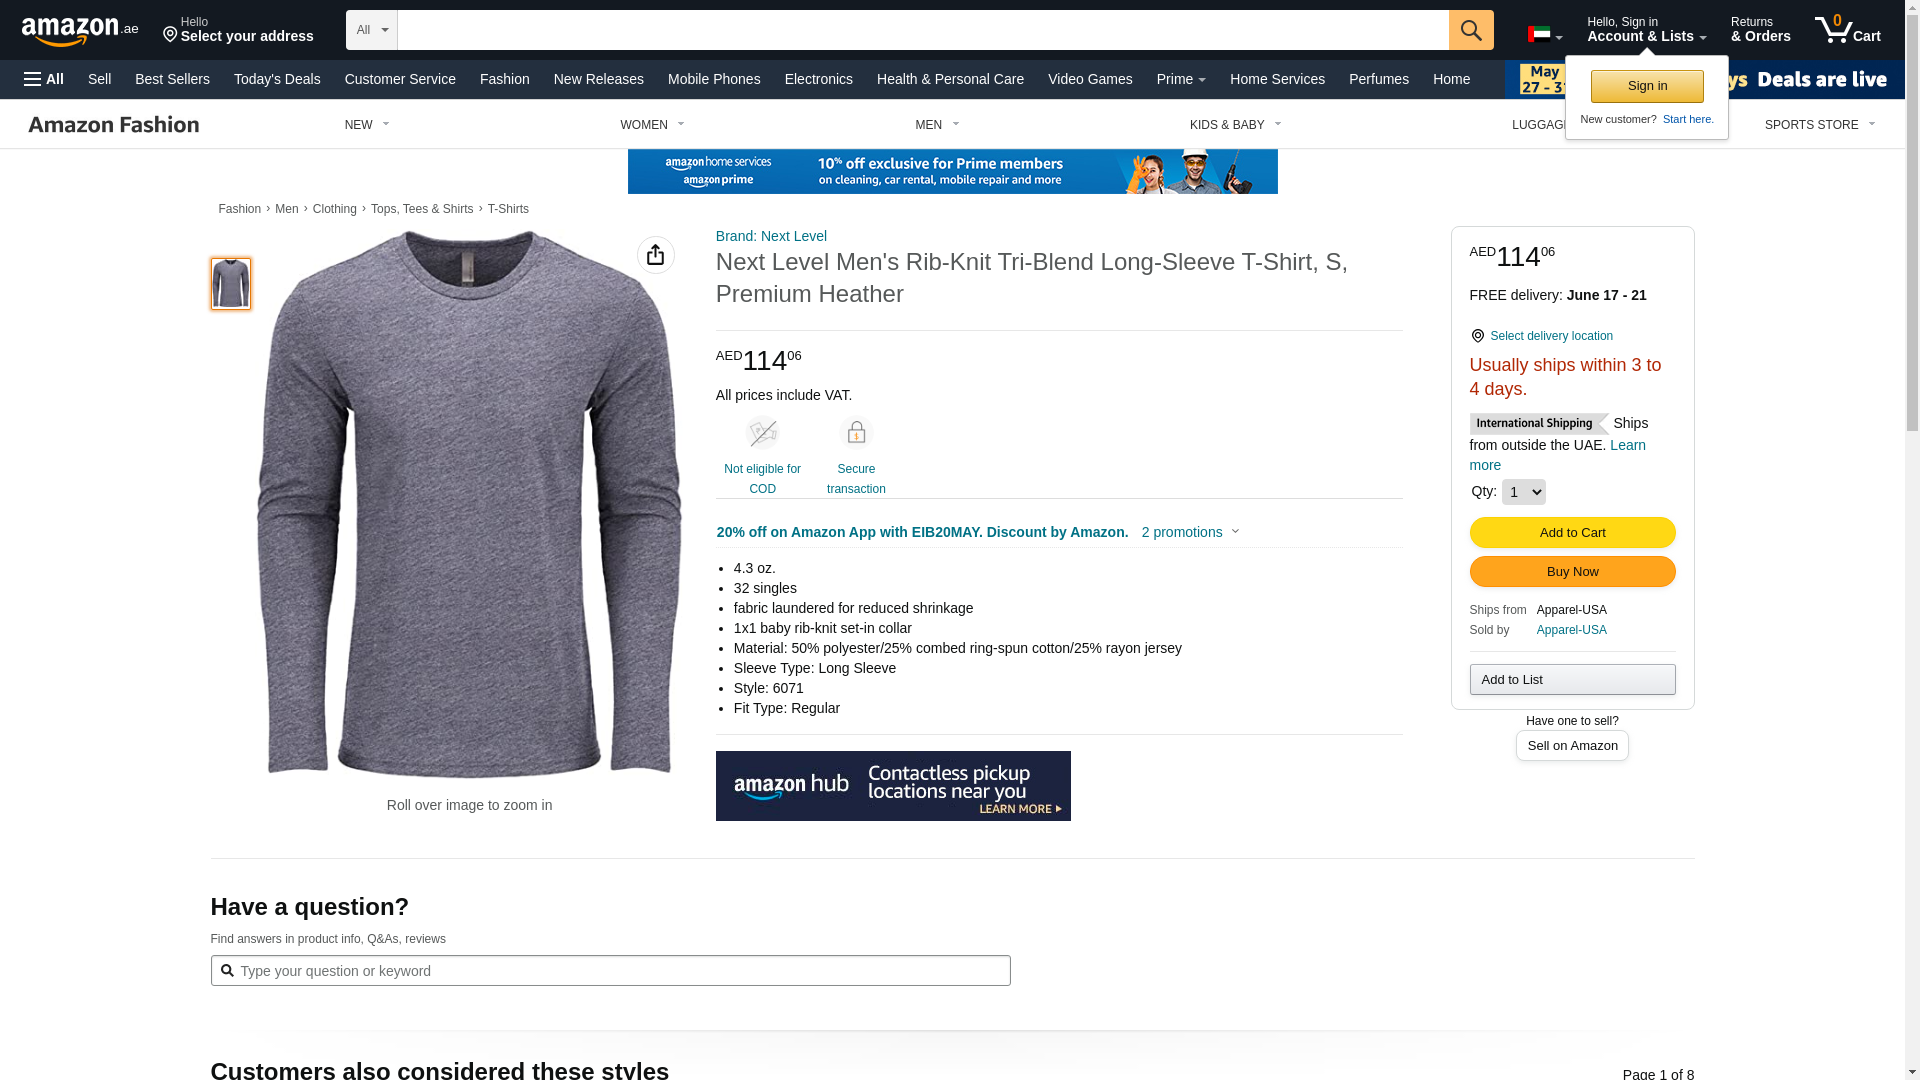Click the Buy Now button
This screenshot has width=1920, height=1080.
[x=1572, y=572]
